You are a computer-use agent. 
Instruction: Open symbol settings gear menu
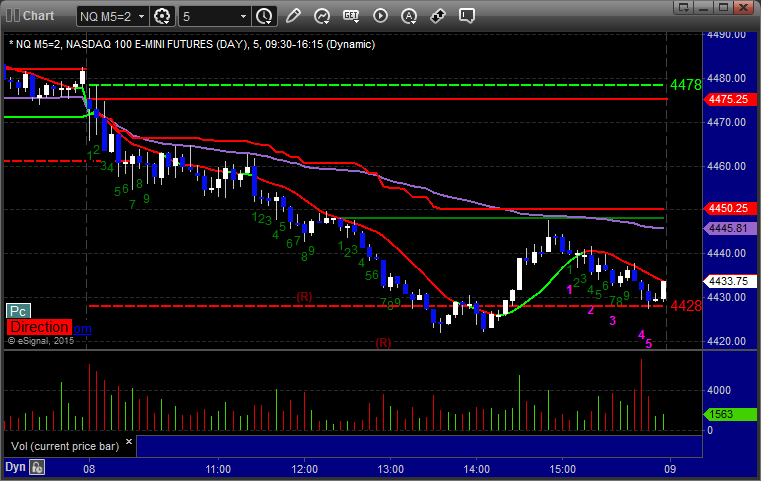[x=162, y=17]
